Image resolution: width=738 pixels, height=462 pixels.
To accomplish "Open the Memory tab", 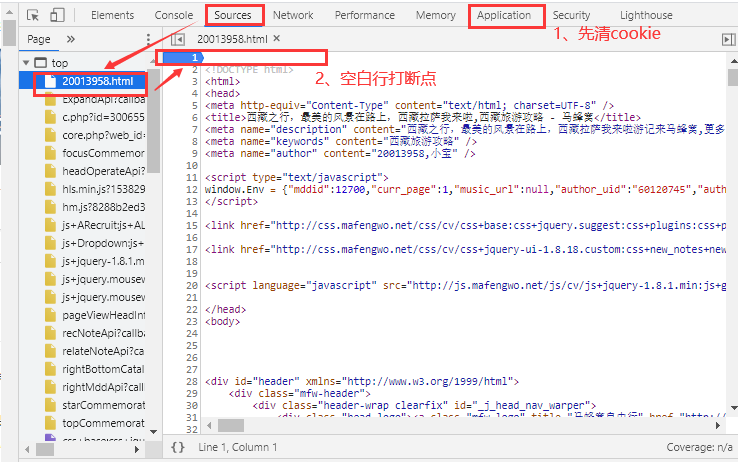I will point(435,16).
